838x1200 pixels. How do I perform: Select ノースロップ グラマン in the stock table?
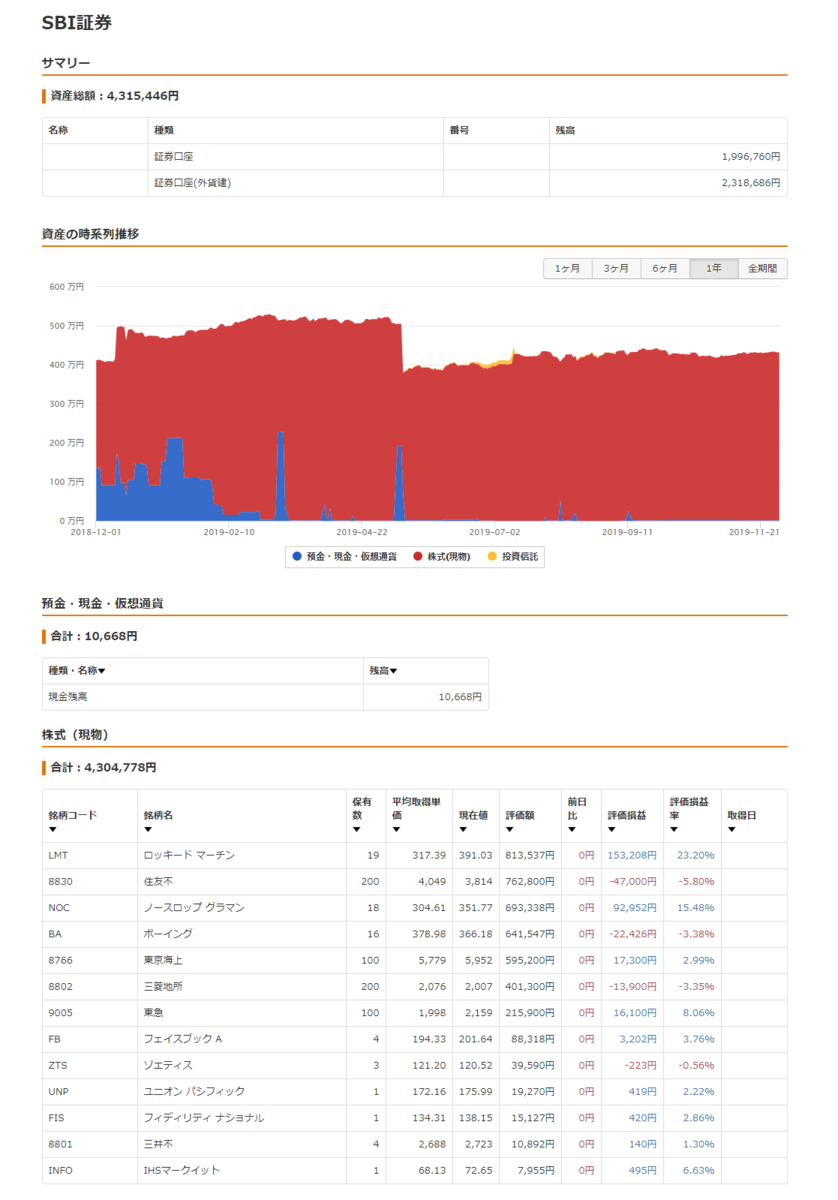(x=194, y=908)
